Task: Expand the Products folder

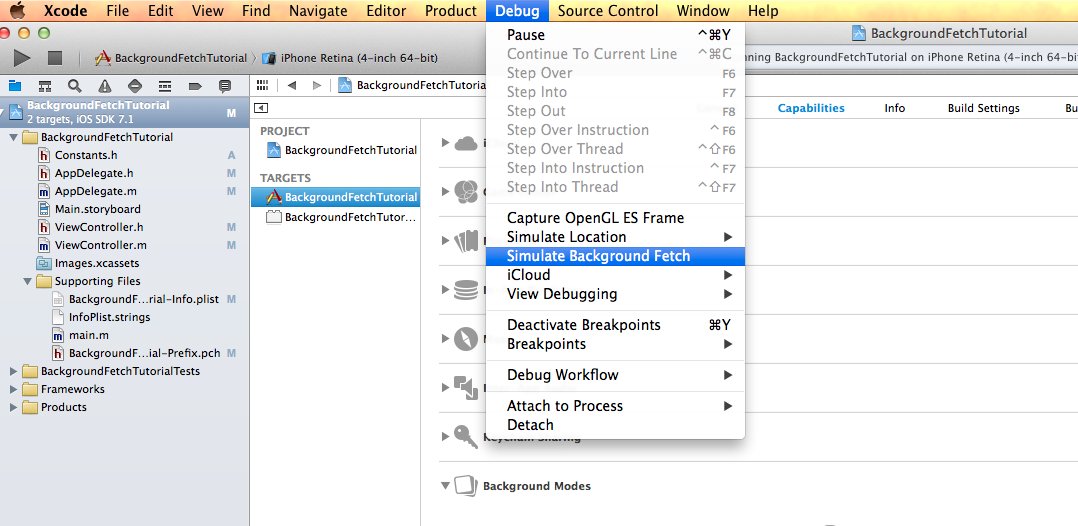Action: [14, 407]
